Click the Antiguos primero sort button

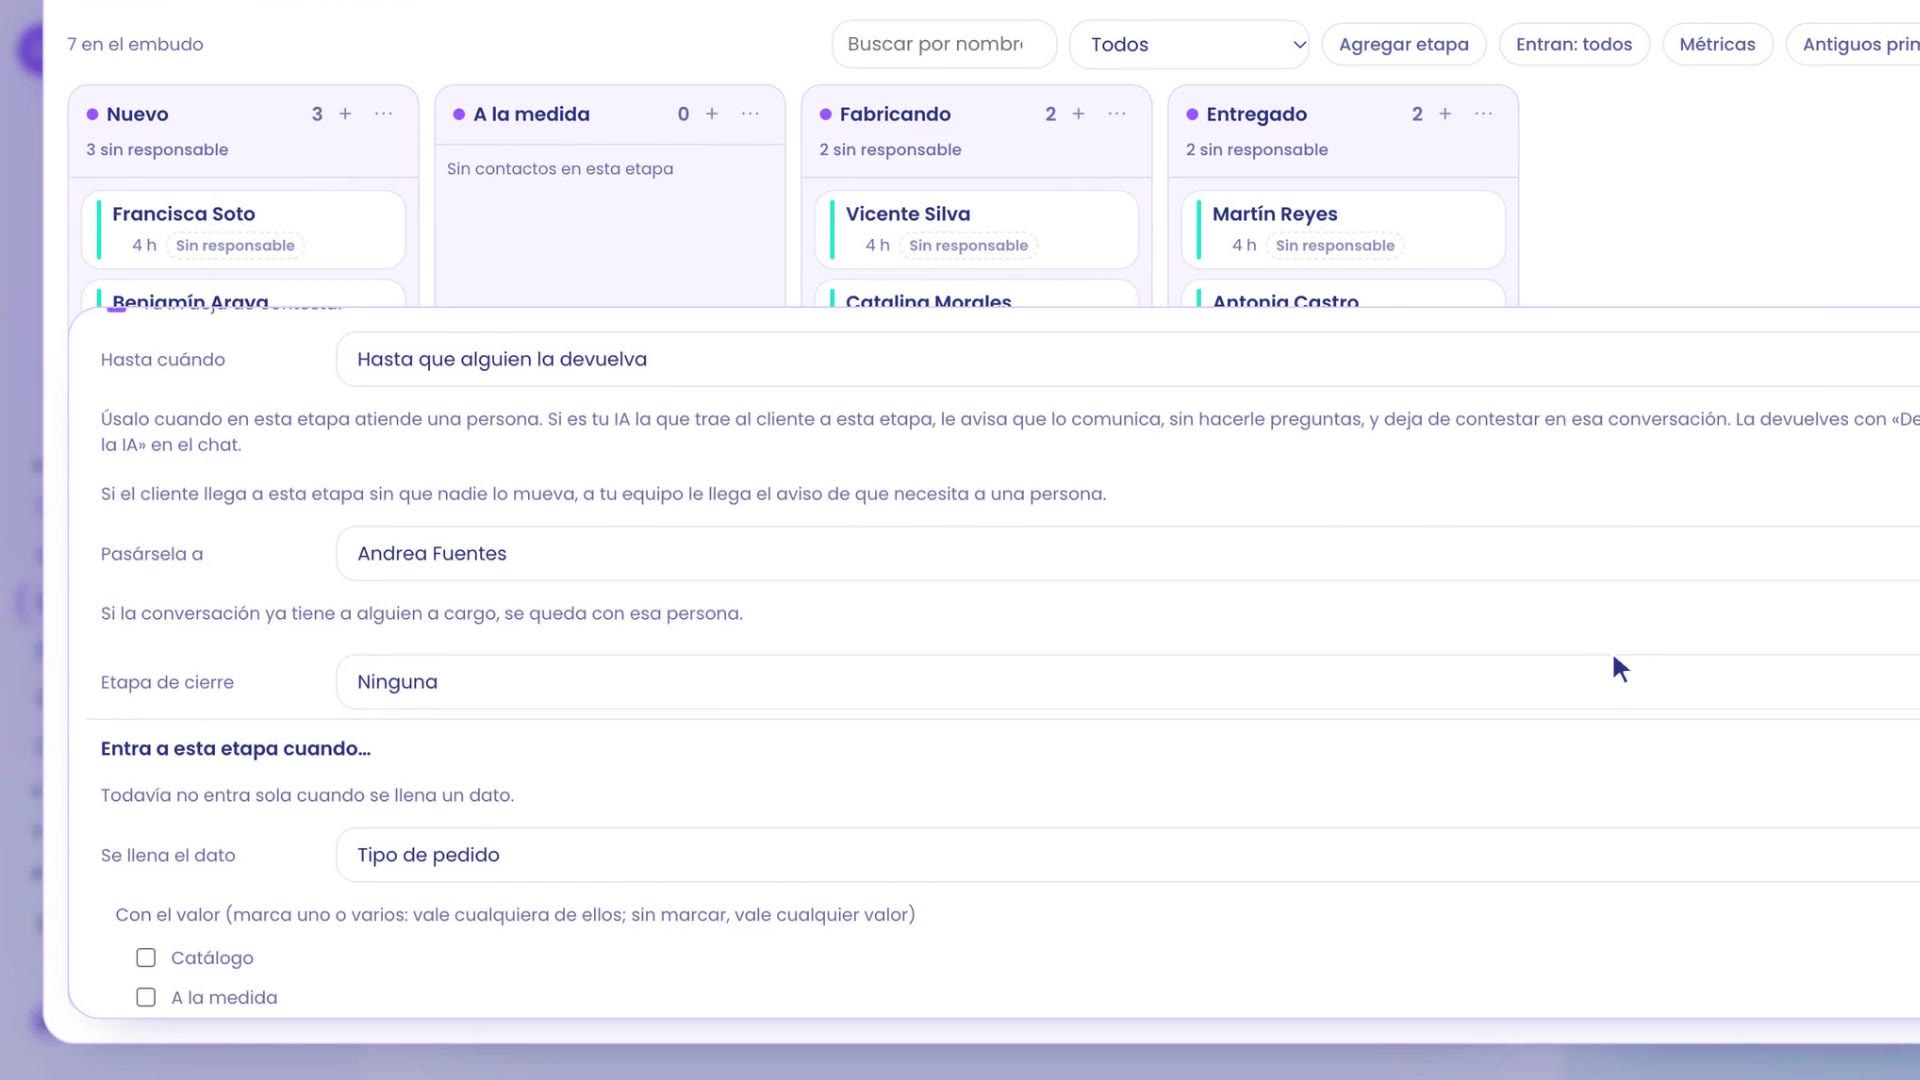click(x=1855, y=45)
